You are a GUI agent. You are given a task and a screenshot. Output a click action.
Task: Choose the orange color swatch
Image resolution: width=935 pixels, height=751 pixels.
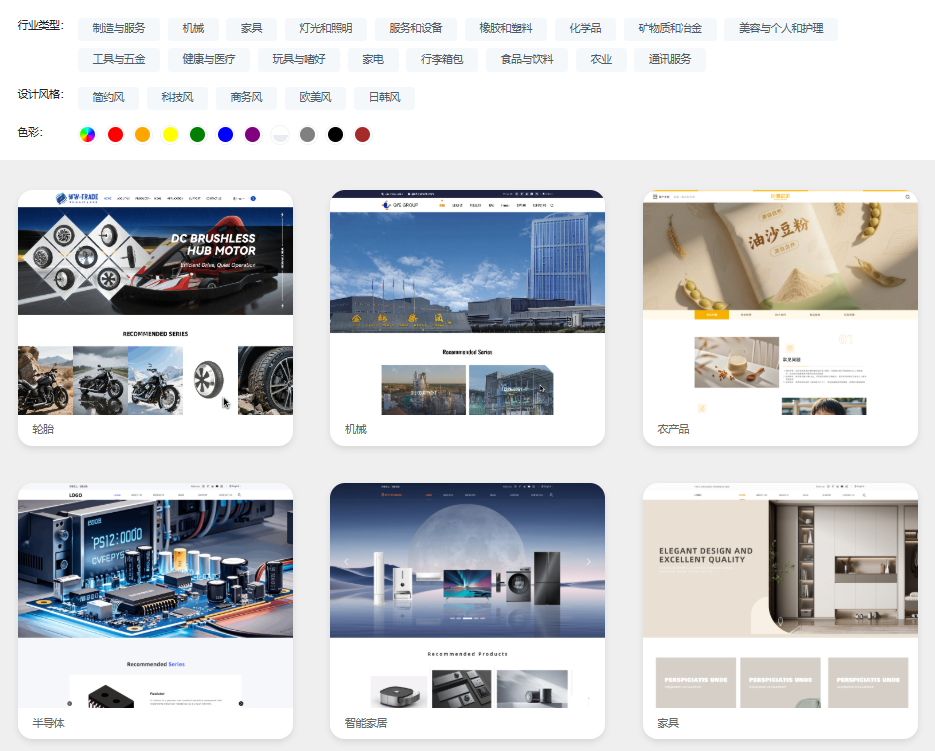point(143,134)
